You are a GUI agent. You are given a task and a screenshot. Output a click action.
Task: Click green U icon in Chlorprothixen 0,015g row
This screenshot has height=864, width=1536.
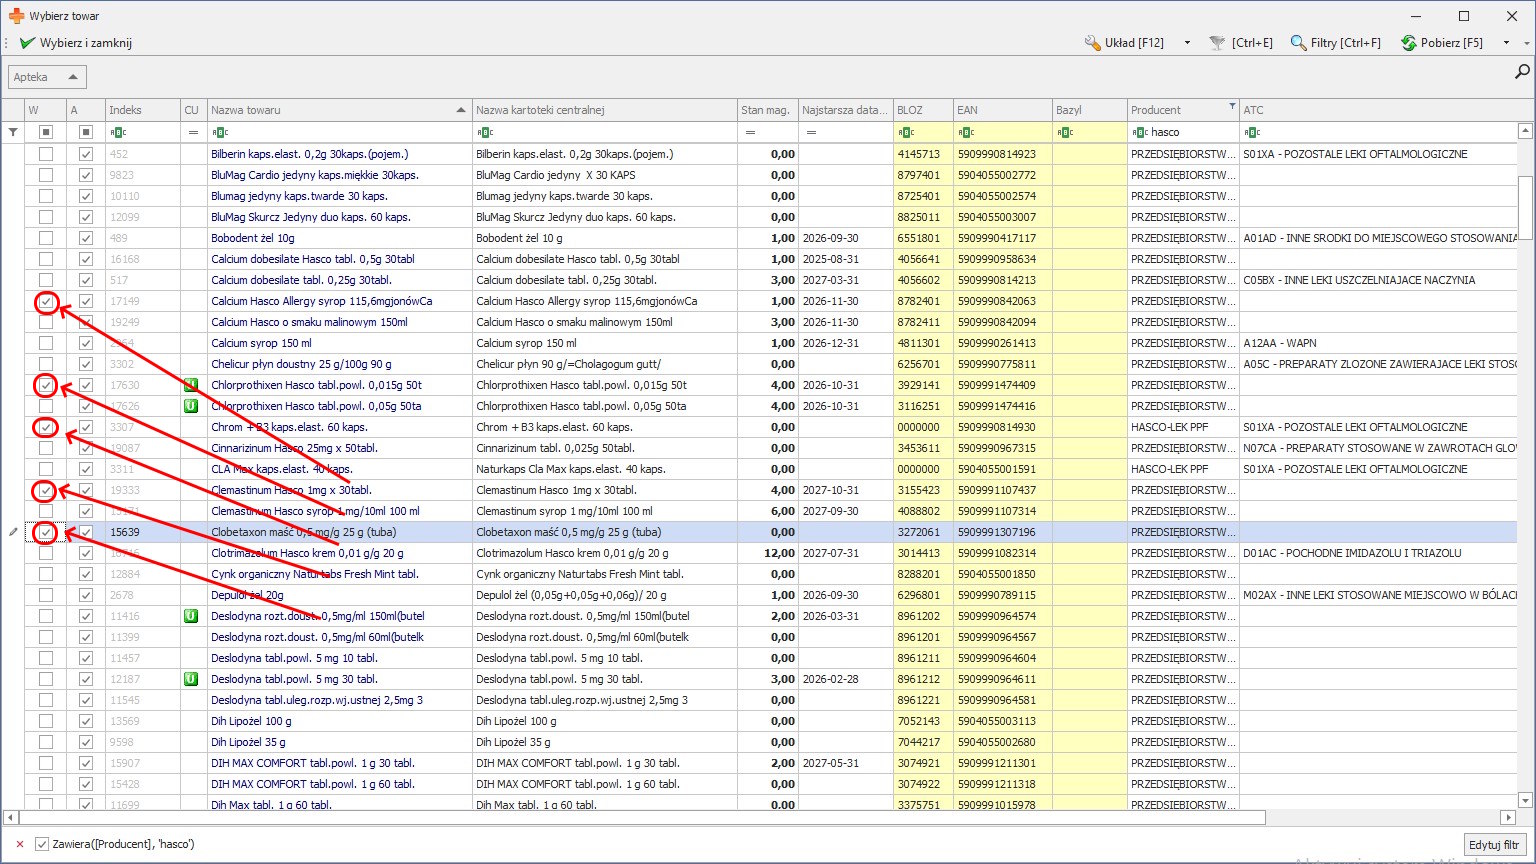point(192,385)
